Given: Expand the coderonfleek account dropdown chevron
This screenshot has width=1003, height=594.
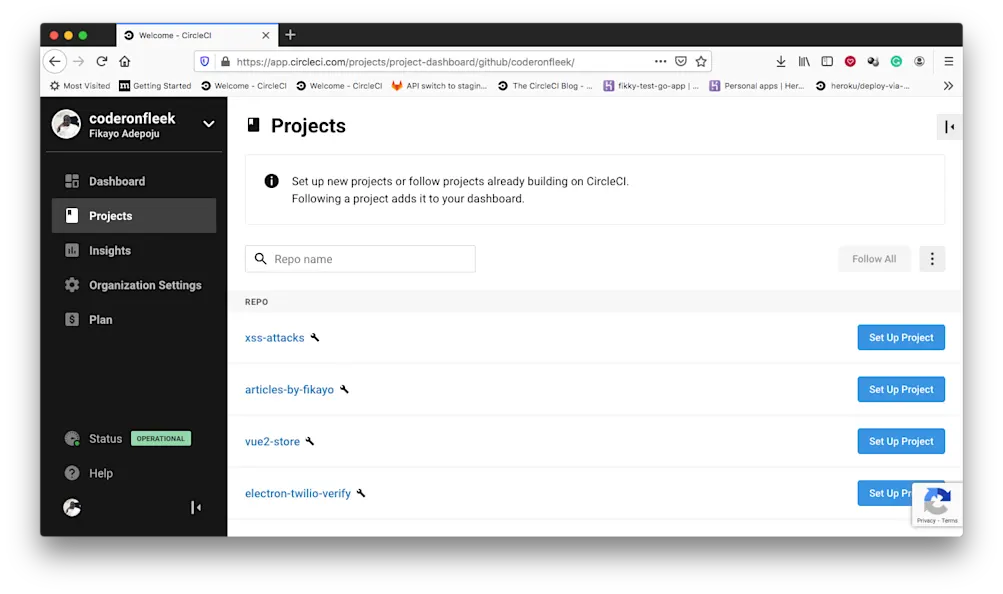Looking at the screenshot, I should [207, 125].
